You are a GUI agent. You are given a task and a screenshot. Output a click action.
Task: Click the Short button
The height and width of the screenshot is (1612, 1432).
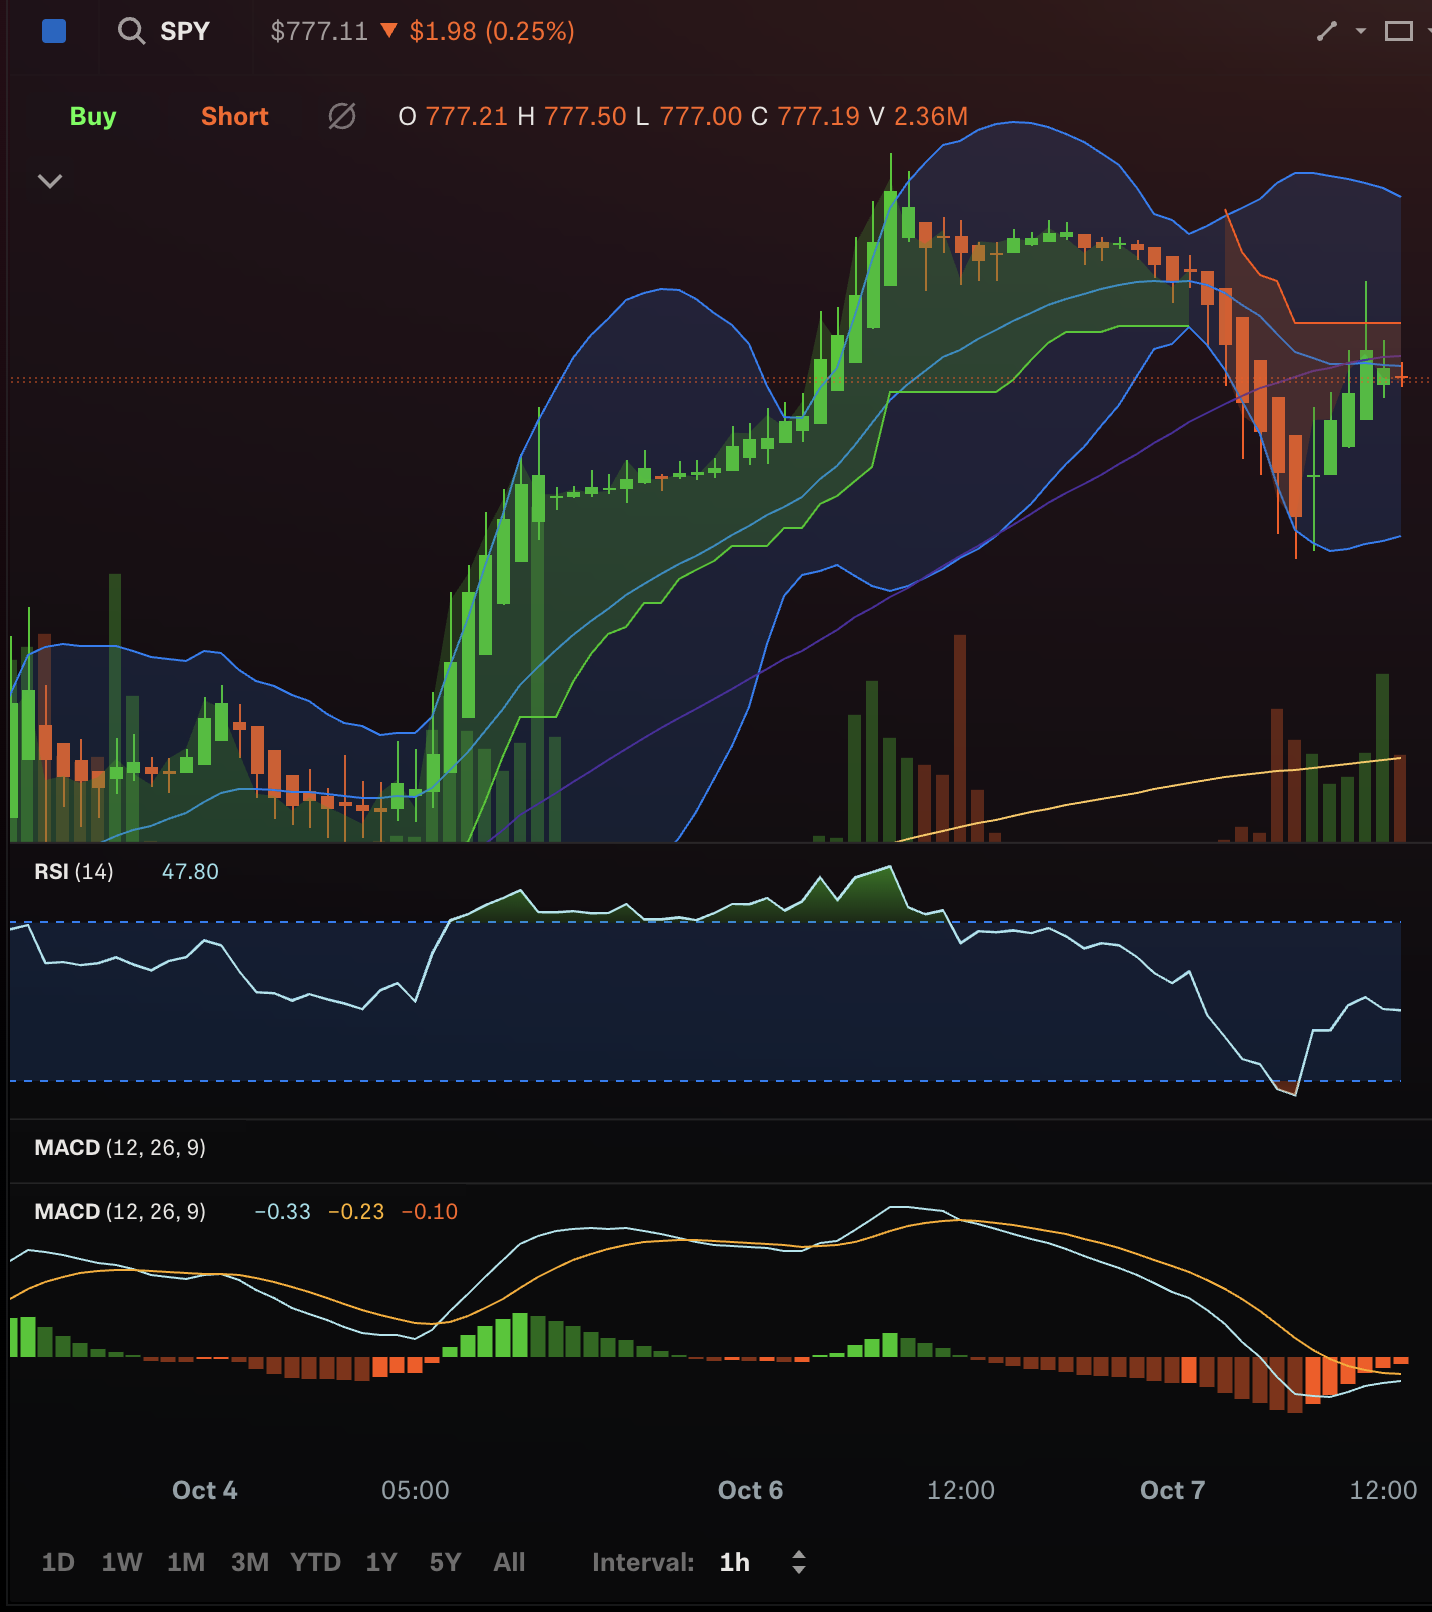235,116
